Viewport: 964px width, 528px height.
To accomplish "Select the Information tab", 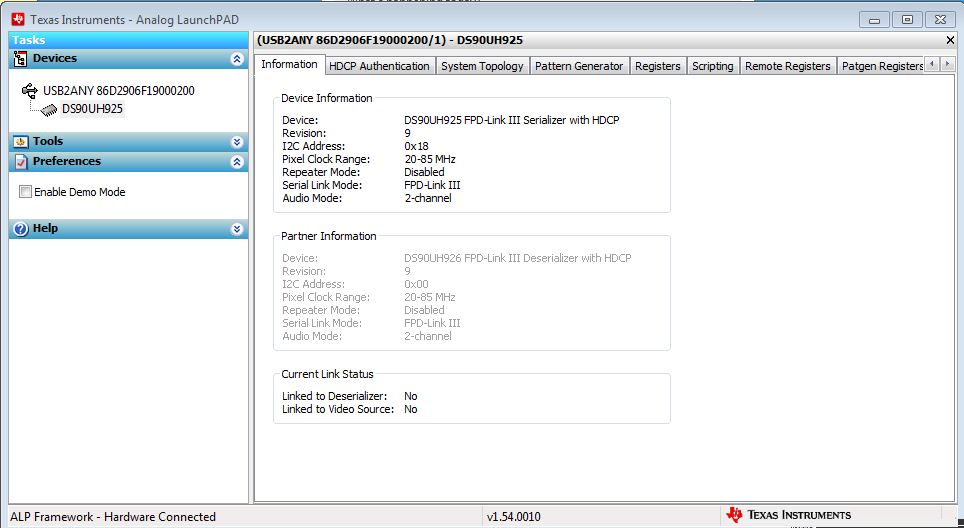I will click(x=290, y=65).
